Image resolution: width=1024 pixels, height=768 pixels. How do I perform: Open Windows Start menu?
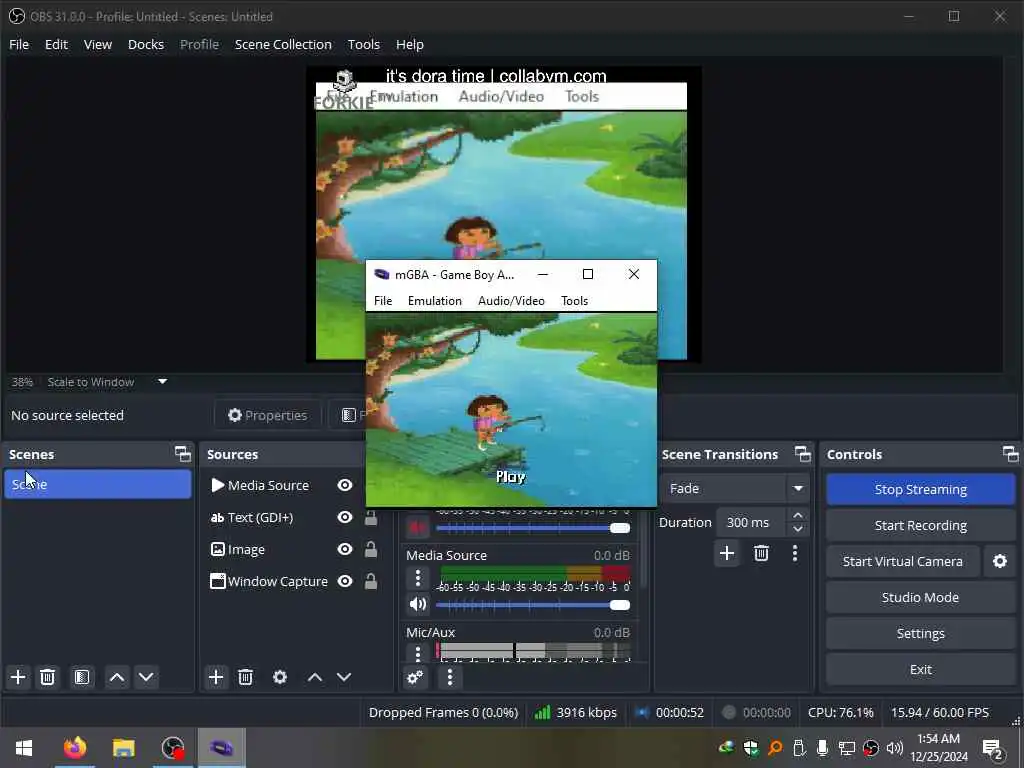click(24, 748)
